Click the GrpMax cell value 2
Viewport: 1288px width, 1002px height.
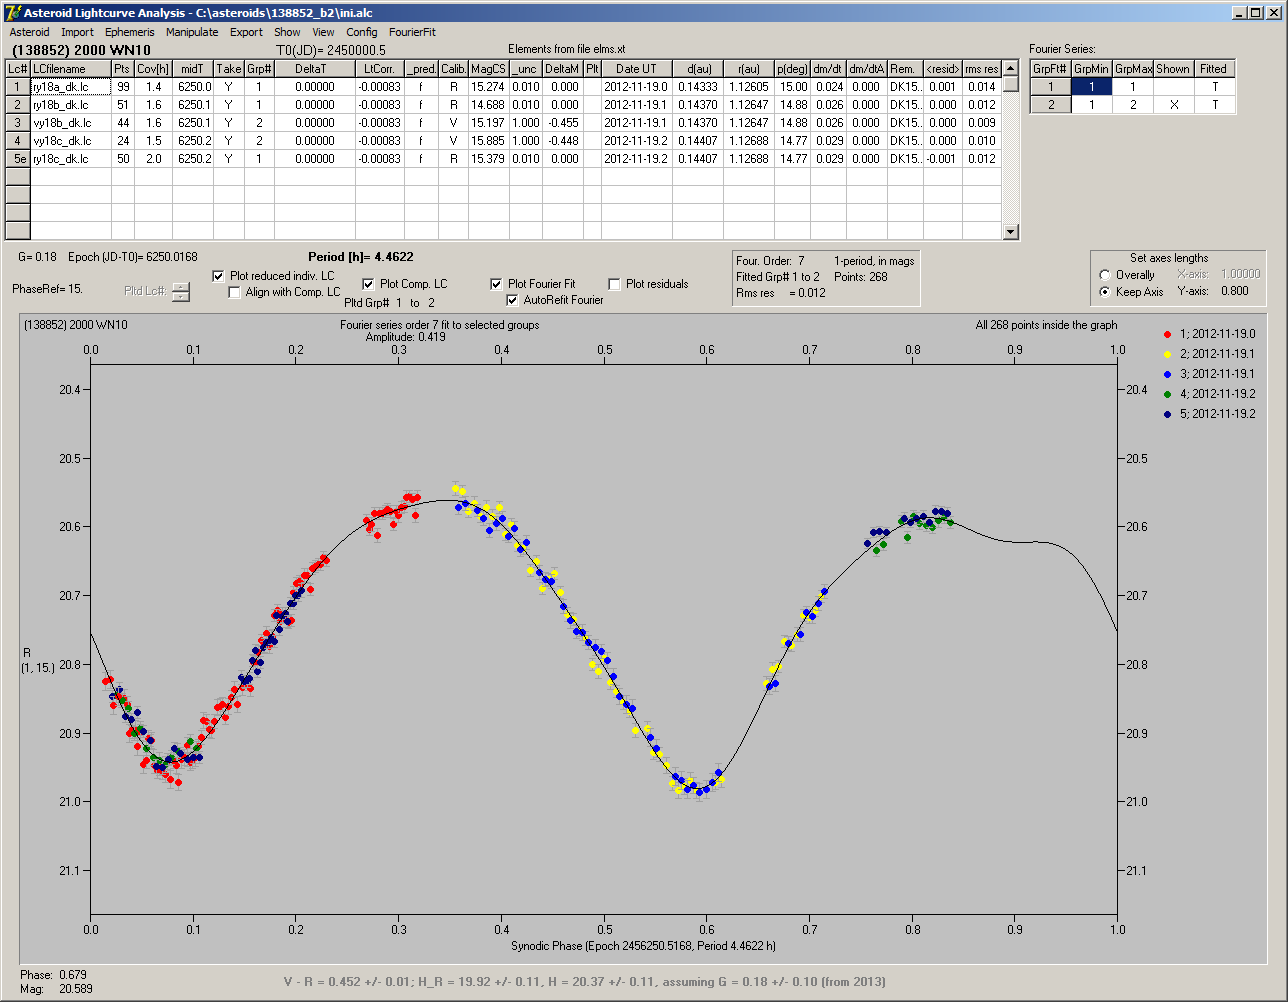(x=1133, y=105)
